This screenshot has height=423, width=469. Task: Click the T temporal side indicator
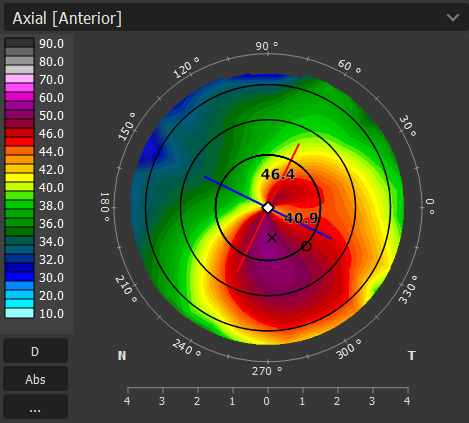point(412,356)
